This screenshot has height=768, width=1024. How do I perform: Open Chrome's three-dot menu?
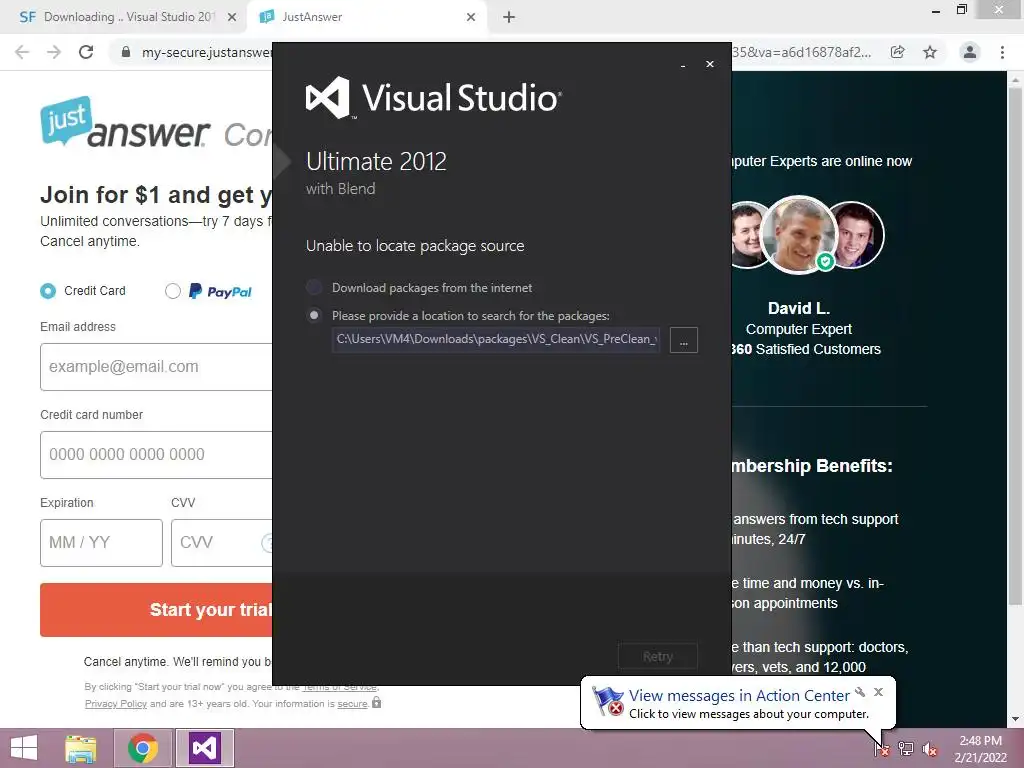1002,52
